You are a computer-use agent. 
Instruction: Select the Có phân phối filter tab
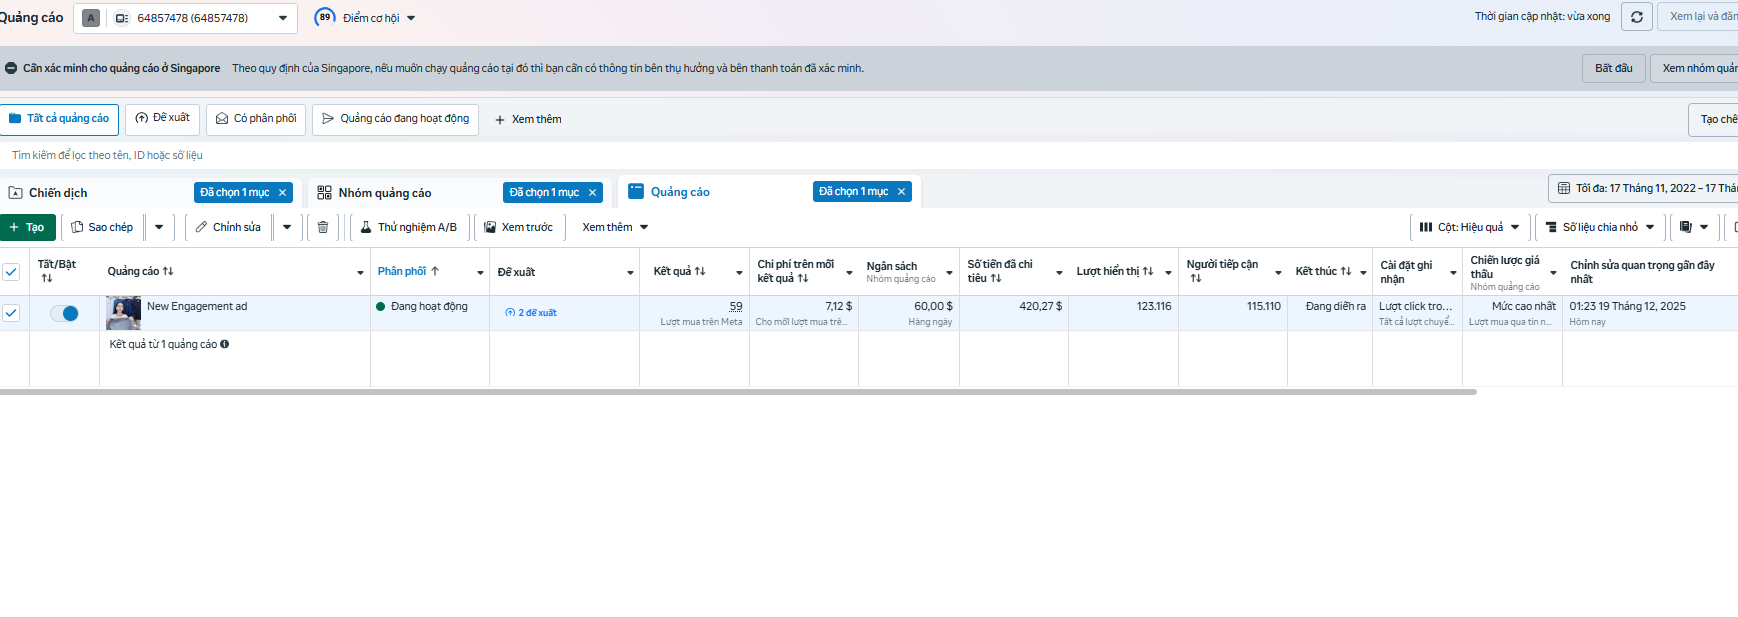[256, 119]
